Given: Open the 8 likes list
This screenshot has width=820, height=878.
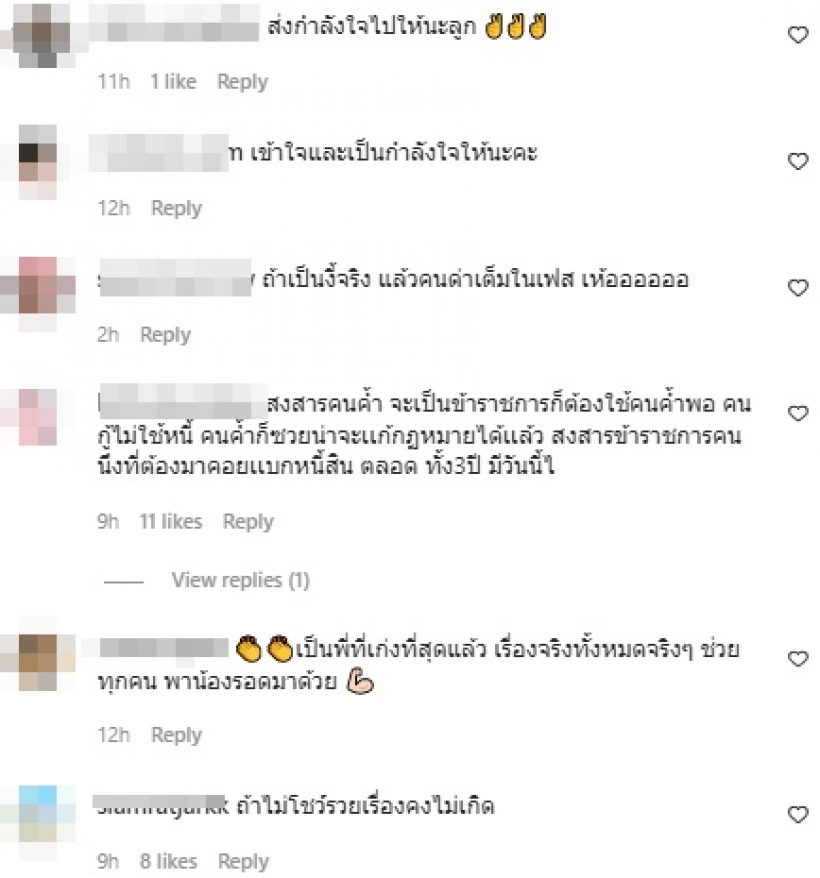Looking at the screenshot, I should 168,861.
